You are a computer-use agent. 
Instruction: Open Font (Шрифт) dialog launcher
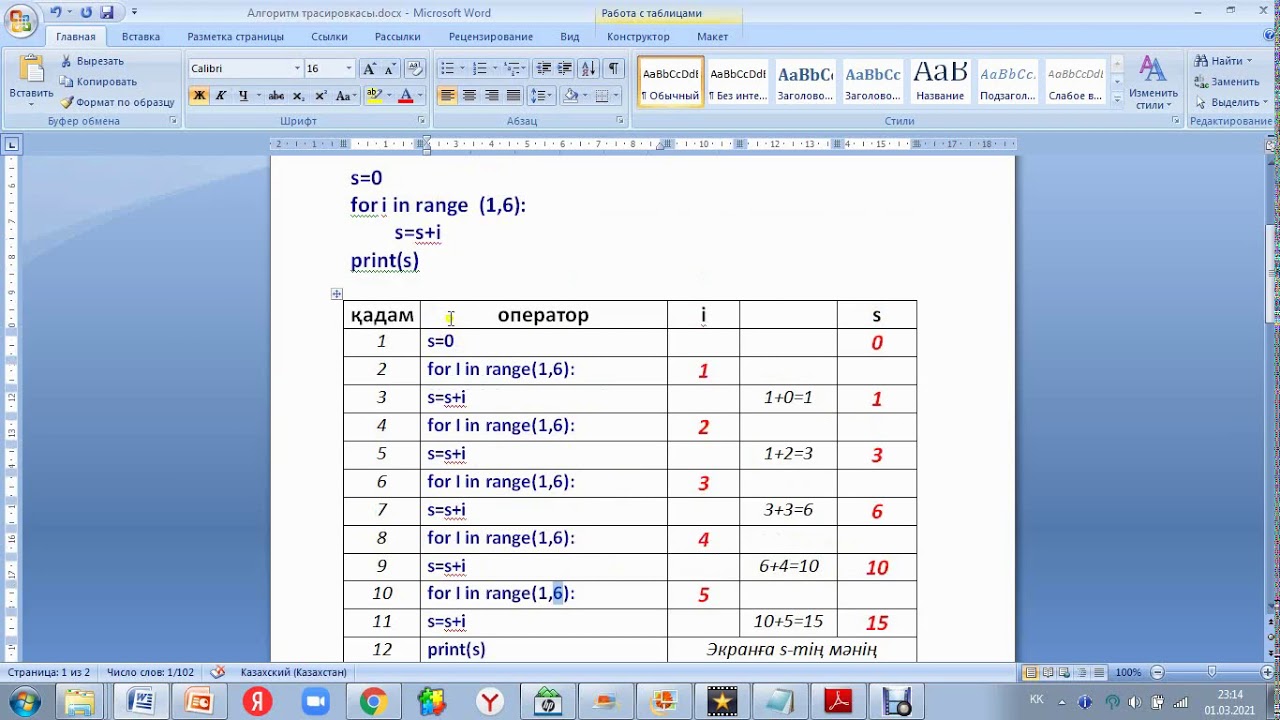point(421,120)
